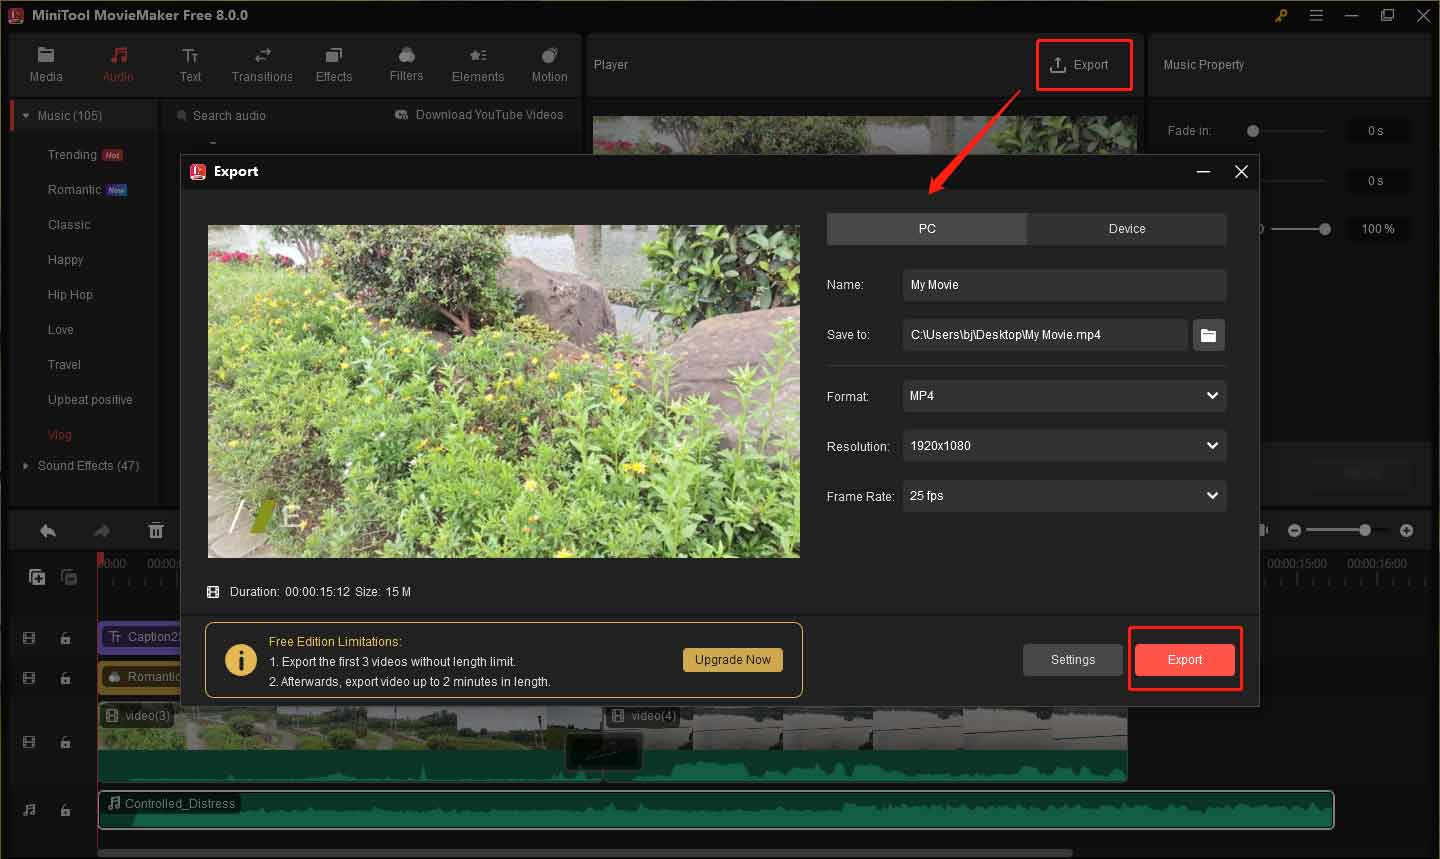Image resolution: width=1440 pixels, height=859 pixels.
Task: Click the search magnifier icon in audio search
Action: [182, 116]
